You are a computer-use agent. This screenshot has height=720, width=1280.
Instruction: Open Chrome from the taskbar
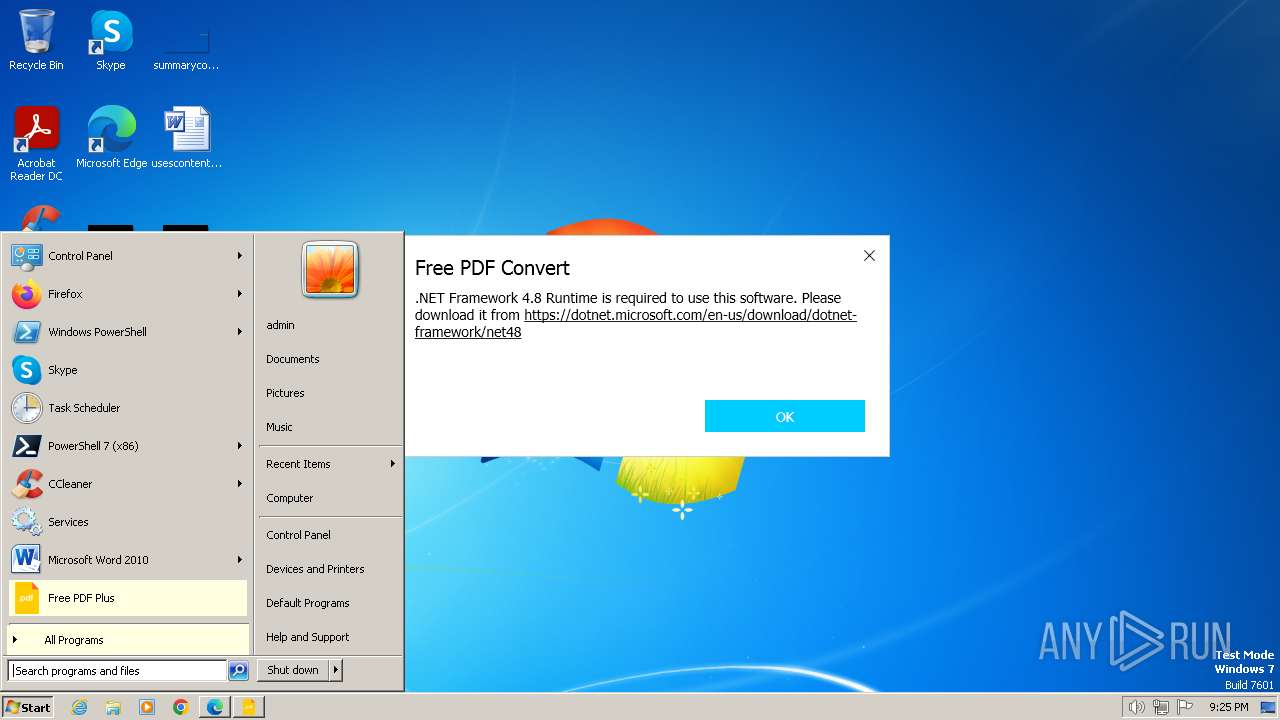[x=181, y=707]
